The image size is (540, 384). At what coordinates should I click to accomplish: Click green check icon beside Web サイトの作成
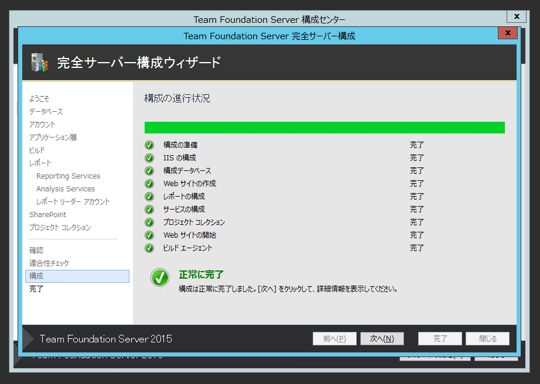pyautogui.click(x=149, y=184)
